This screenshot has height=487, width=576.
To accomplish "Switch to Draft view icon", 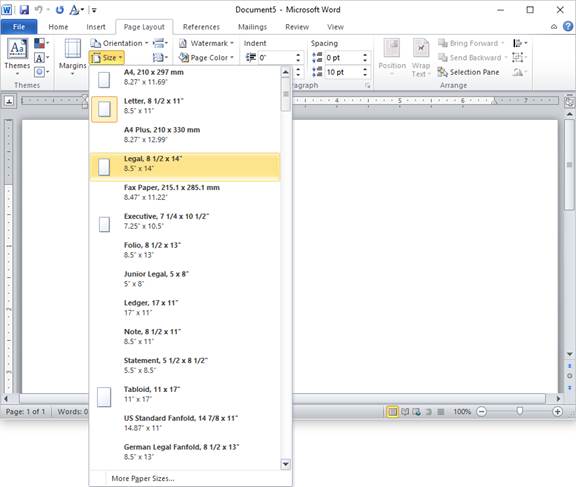I will (440, 412).
